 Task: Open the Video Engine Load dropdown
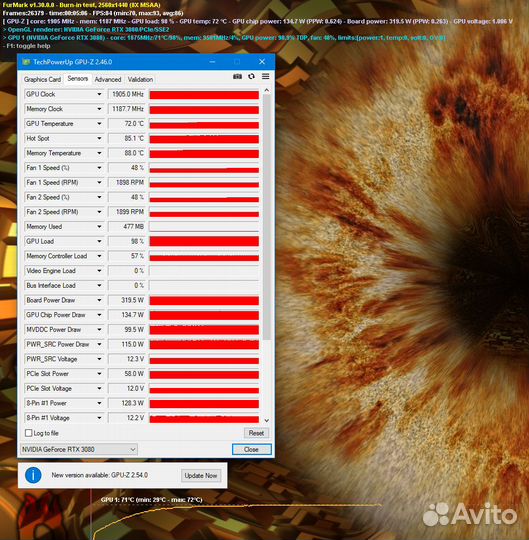[x=99, y=271]
